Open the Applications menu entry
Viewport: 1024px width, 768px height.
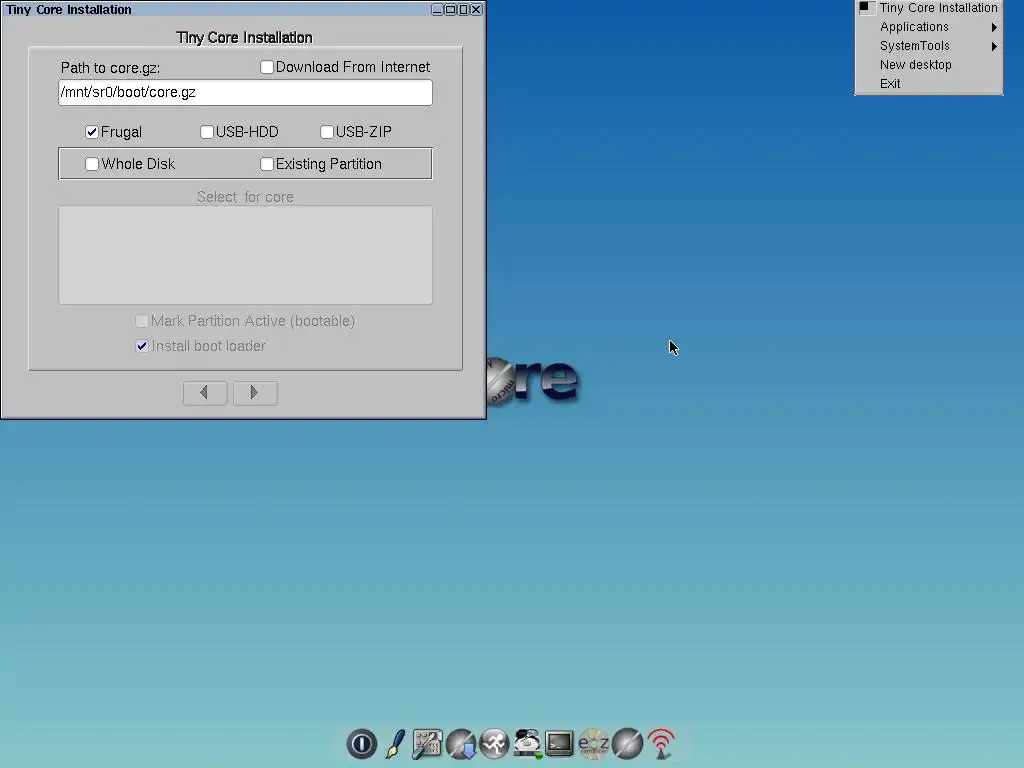(x=914, y=27)
